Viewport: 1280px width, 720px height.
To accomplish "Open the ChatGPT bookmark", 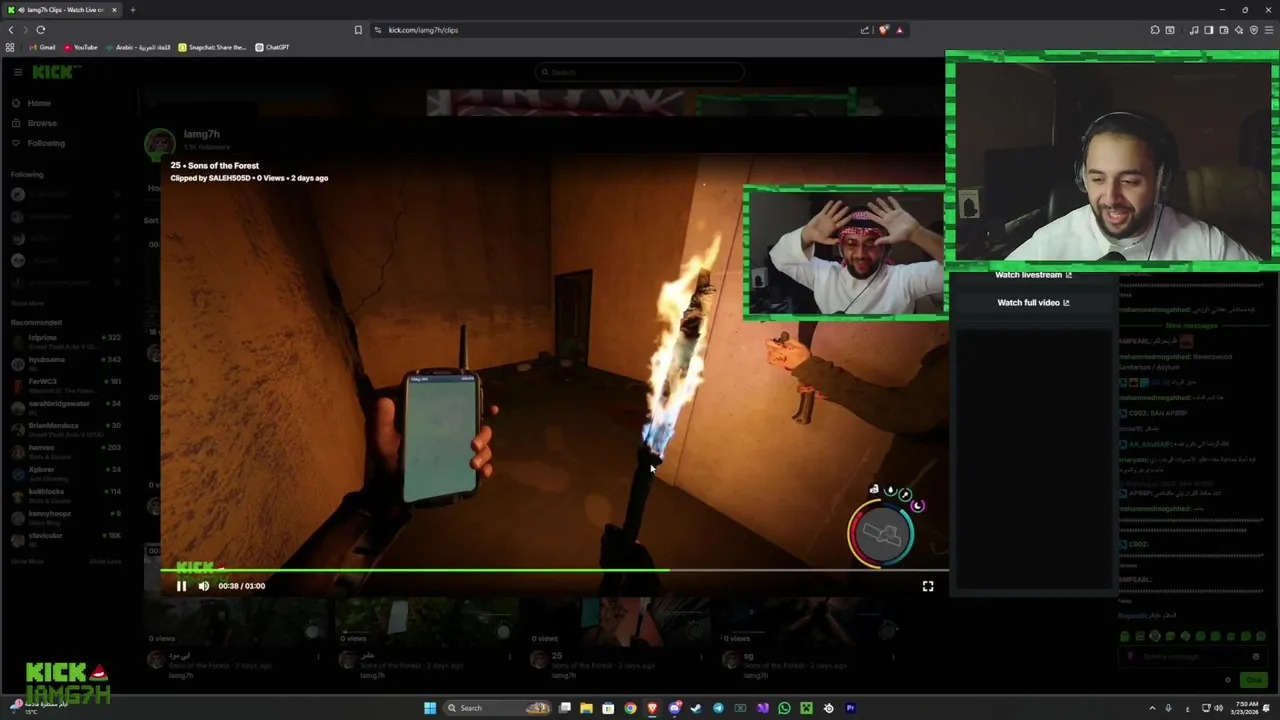I will tap(272, 47).
